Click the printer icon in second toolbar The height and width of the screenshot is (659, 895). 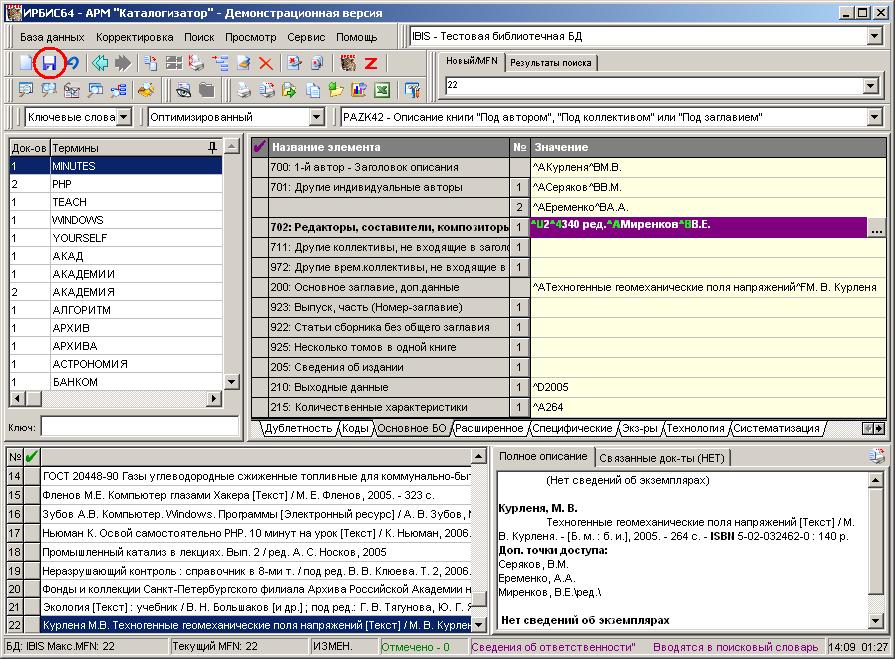click(x=243, y=91)
